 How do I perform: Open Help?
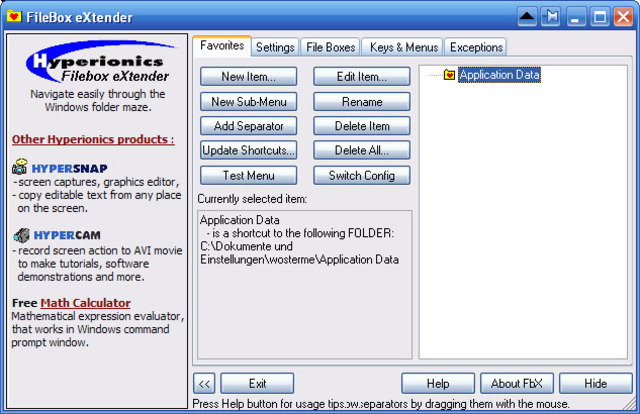pos(438,383)
